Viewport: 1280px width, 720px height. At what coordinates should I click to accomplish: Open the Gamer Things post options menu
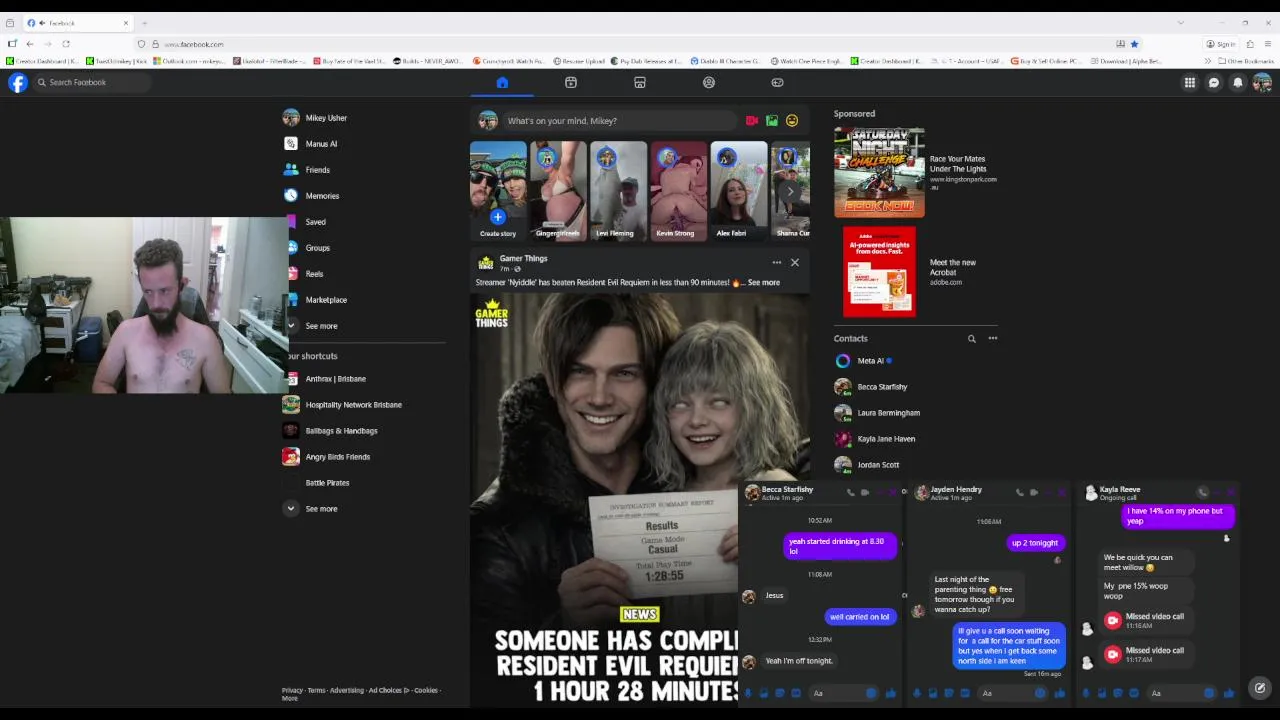[x=776, y=263]
